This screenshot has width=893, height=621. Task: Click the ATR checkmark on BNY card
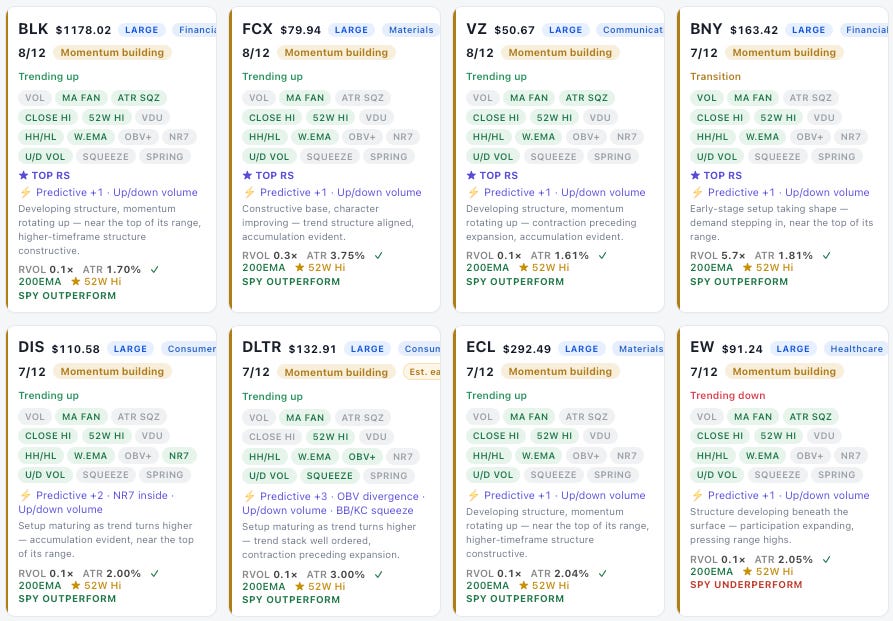pos(826,256)
